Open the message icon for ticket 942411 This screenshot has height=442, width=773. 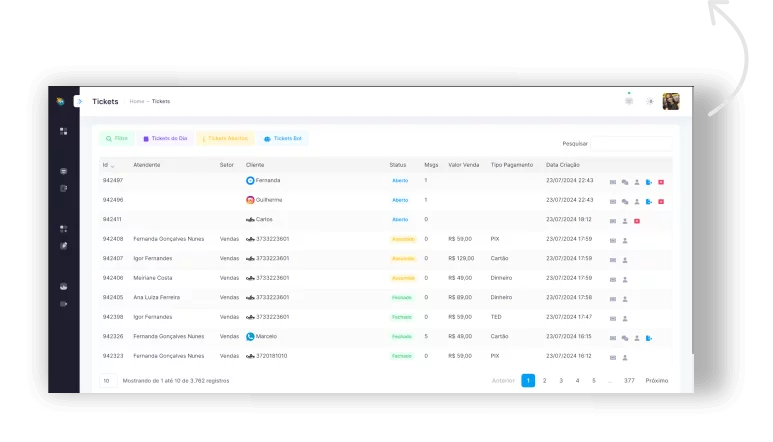(613, 221)
